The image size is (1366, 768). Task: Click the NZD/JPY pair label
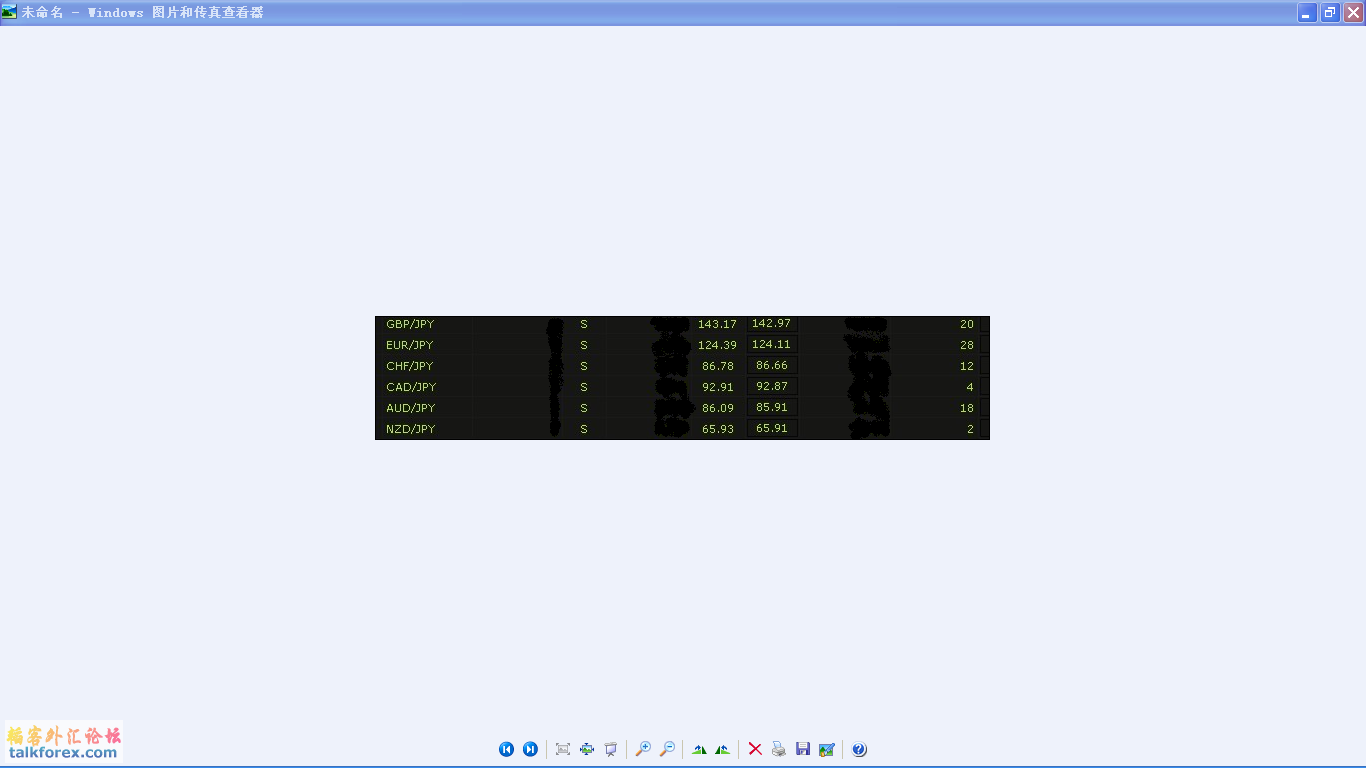(x=411, y=429)
